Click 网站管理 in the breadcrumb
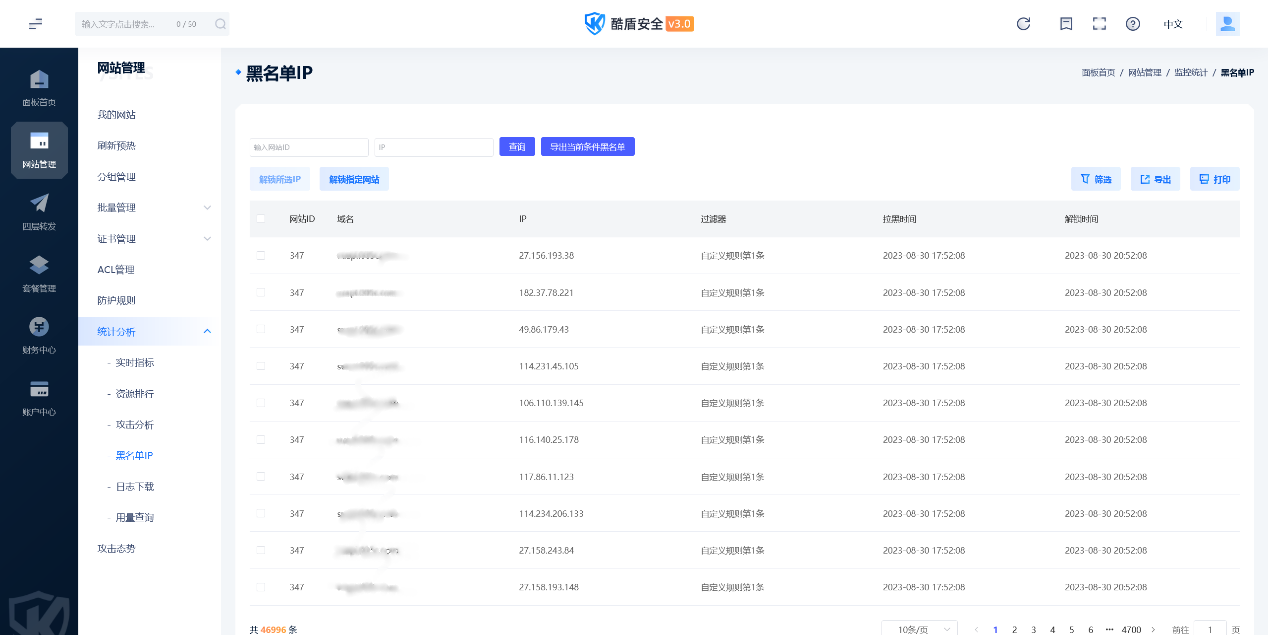This screenshot has height=635, width=1268. click(1145, 73)
